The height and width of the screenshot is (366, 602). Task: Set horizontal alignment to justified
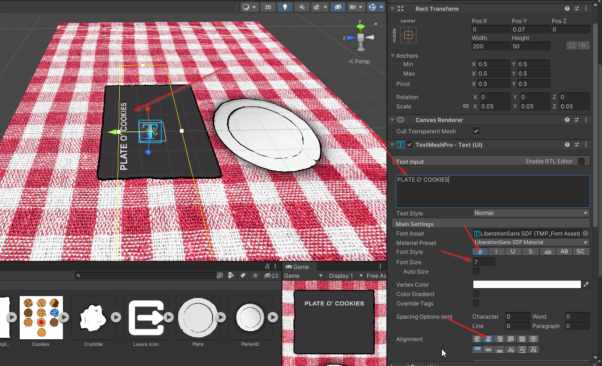511,339
